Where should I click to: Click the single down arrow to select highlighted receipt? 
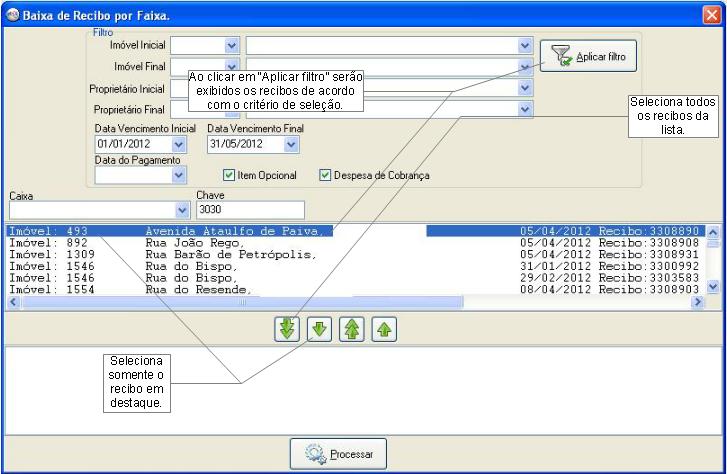[x=320, y=329]
